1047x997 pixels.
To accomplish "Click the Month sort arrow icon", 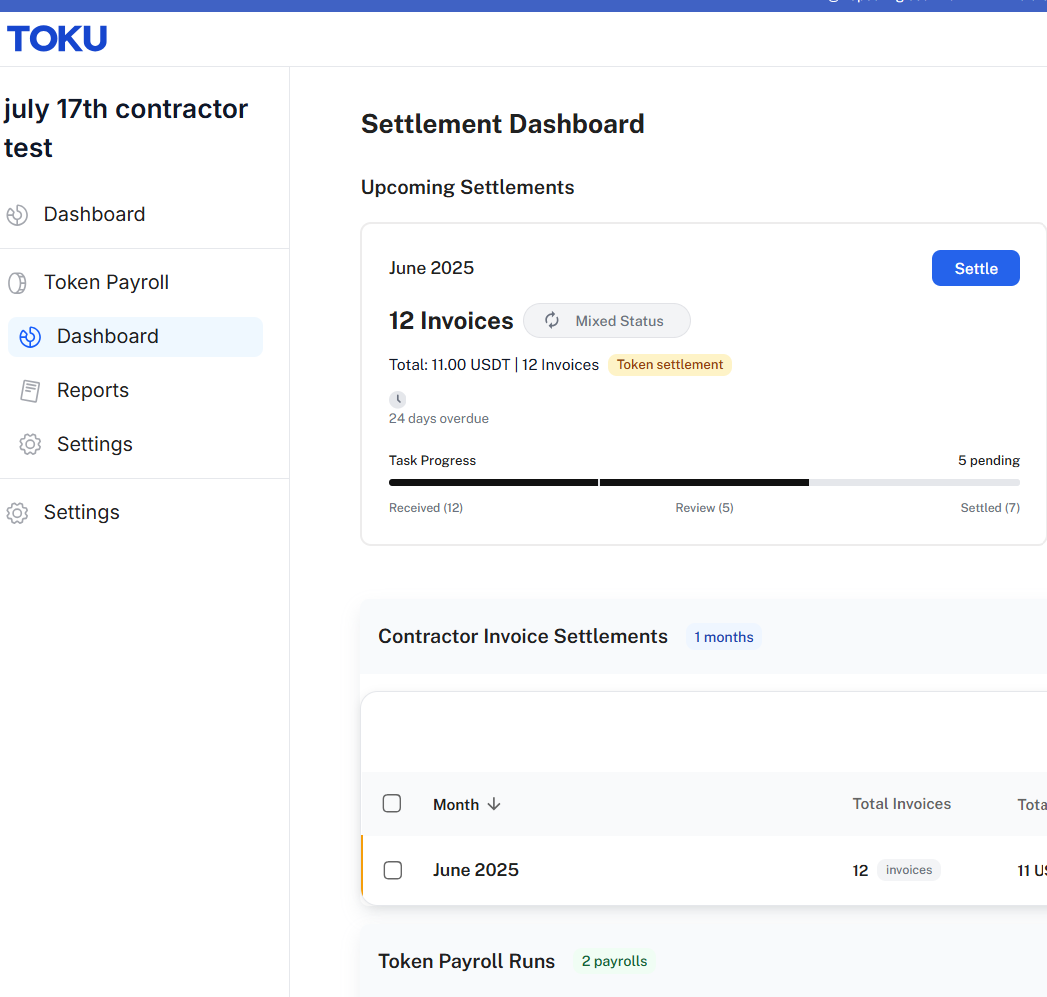I will tap(494, 804).
